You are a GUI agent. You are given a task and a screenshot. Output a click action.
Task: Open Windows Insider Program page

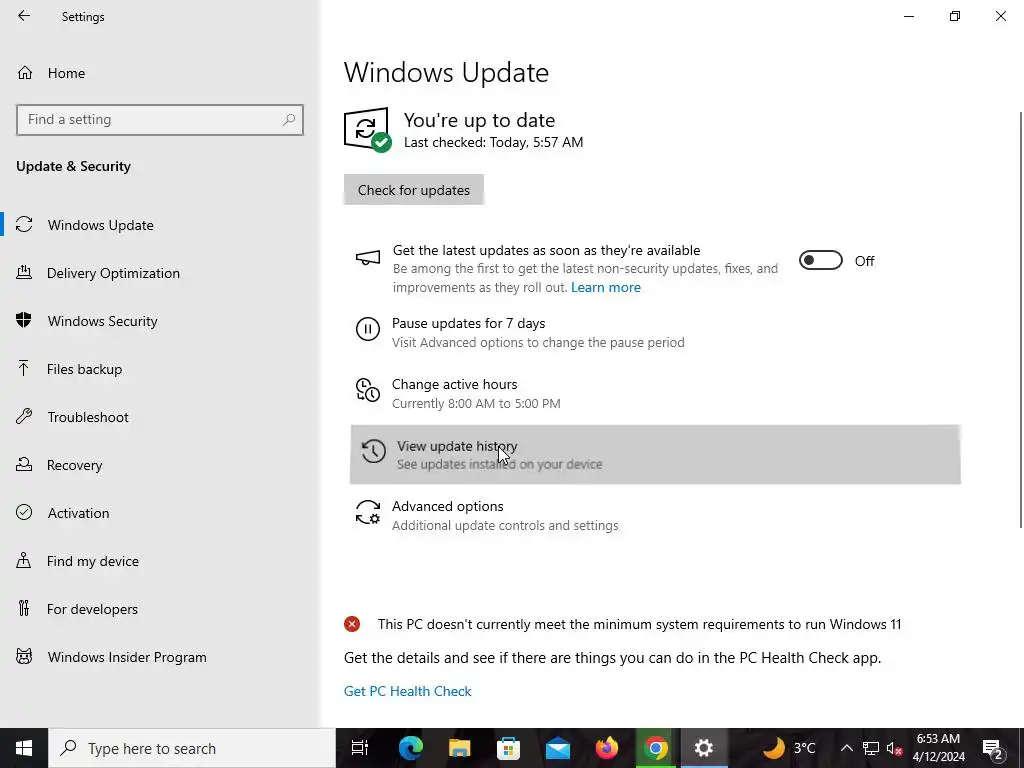(x=127, y=657)
